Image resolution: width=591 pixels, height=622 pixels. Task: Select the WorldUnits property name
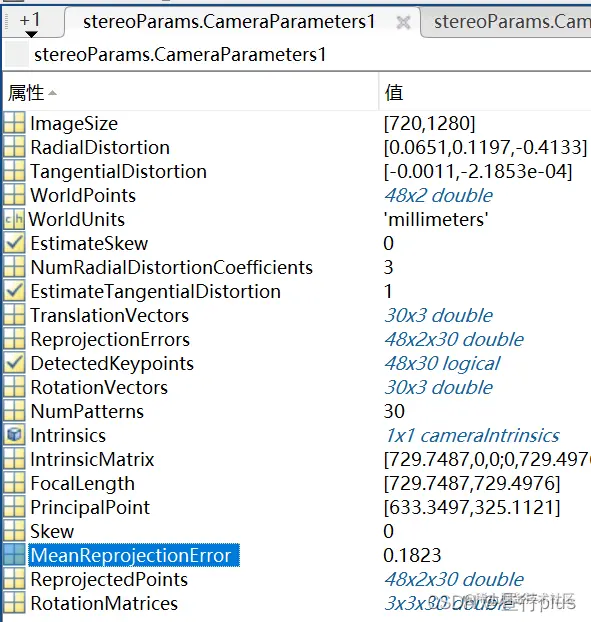77,219
